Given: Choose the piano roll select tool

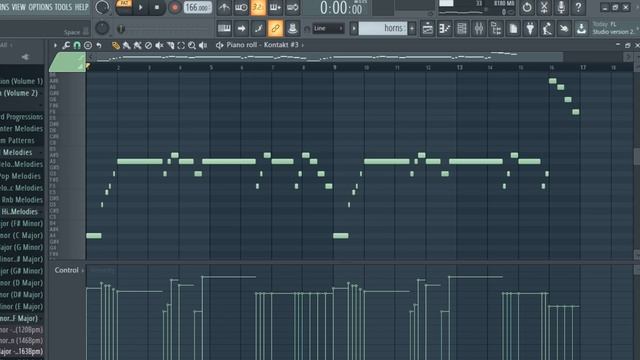Looking at the screenshot, I should point(181,45).
